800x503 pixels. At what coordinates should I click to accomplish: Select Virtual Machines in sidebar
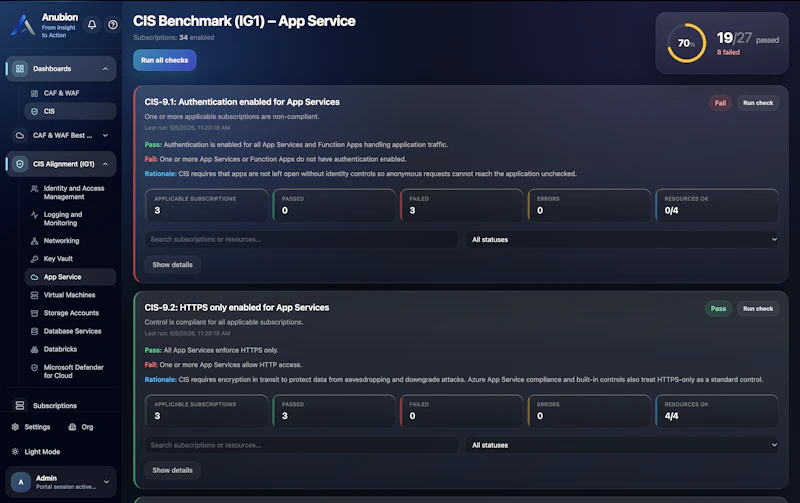click(x=70, y=295)
